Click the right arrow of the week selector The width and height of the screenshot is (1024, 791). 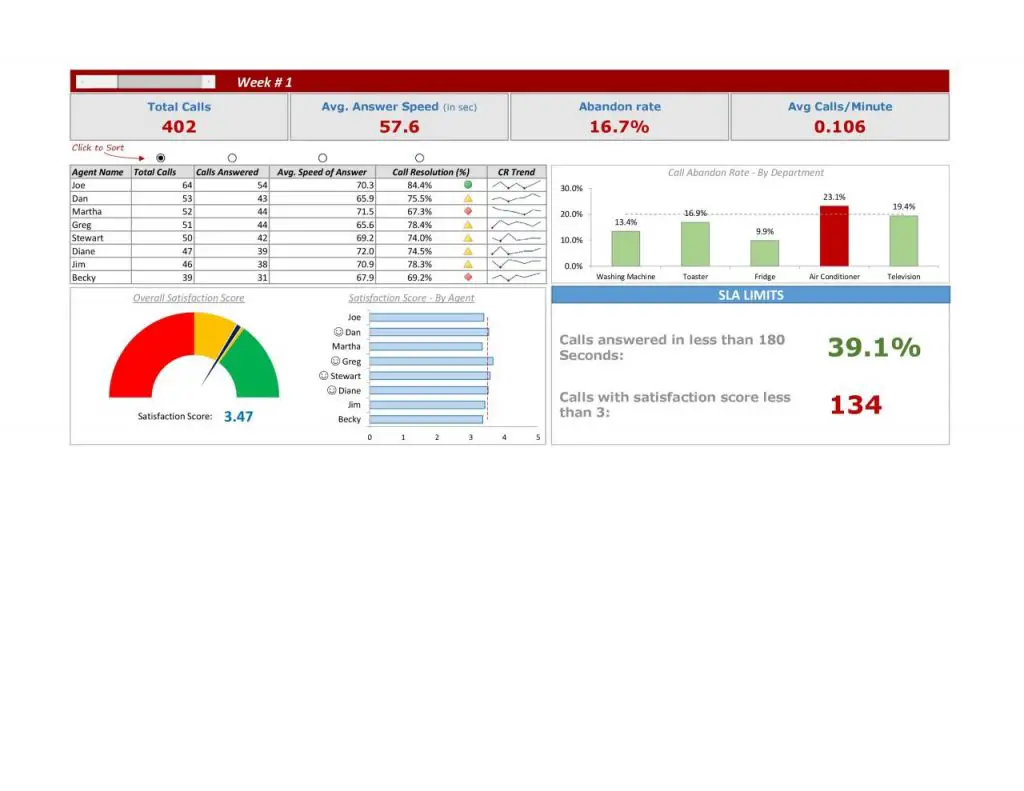click(x=208, y=80)
